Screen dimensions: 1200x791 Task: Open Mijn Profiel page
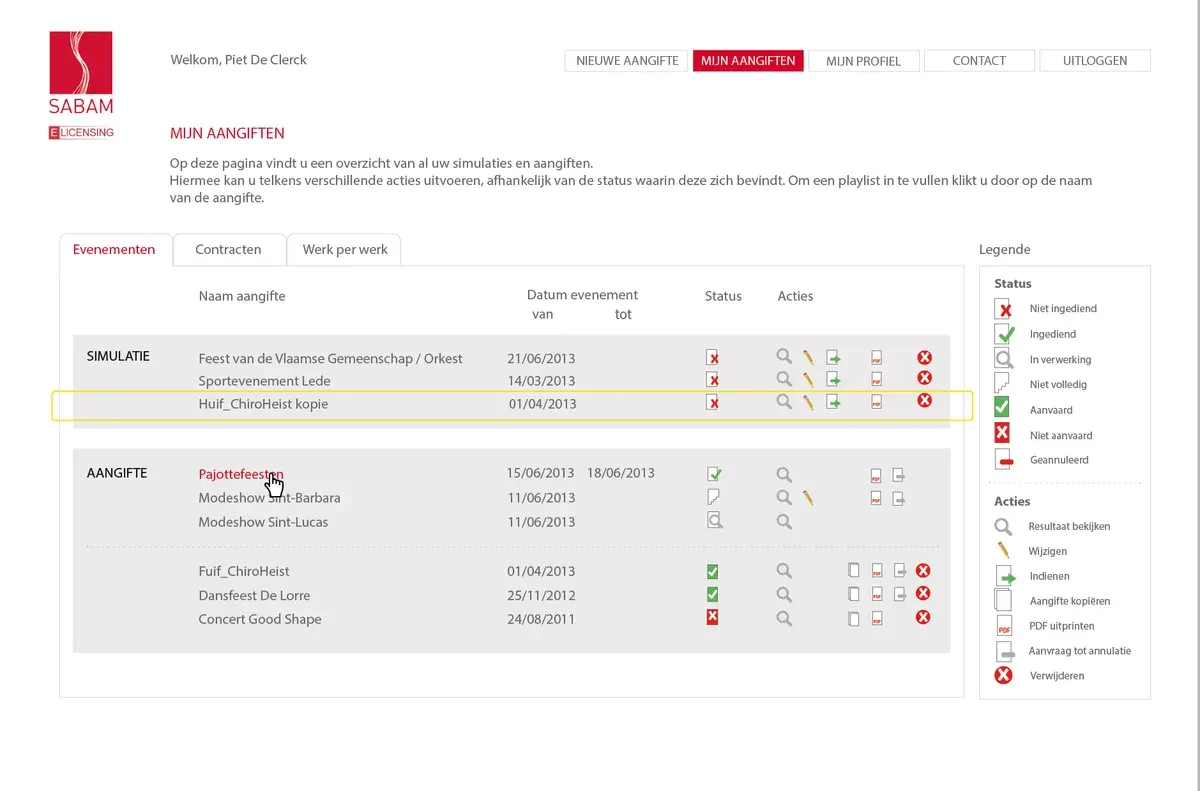click(863, 60)
